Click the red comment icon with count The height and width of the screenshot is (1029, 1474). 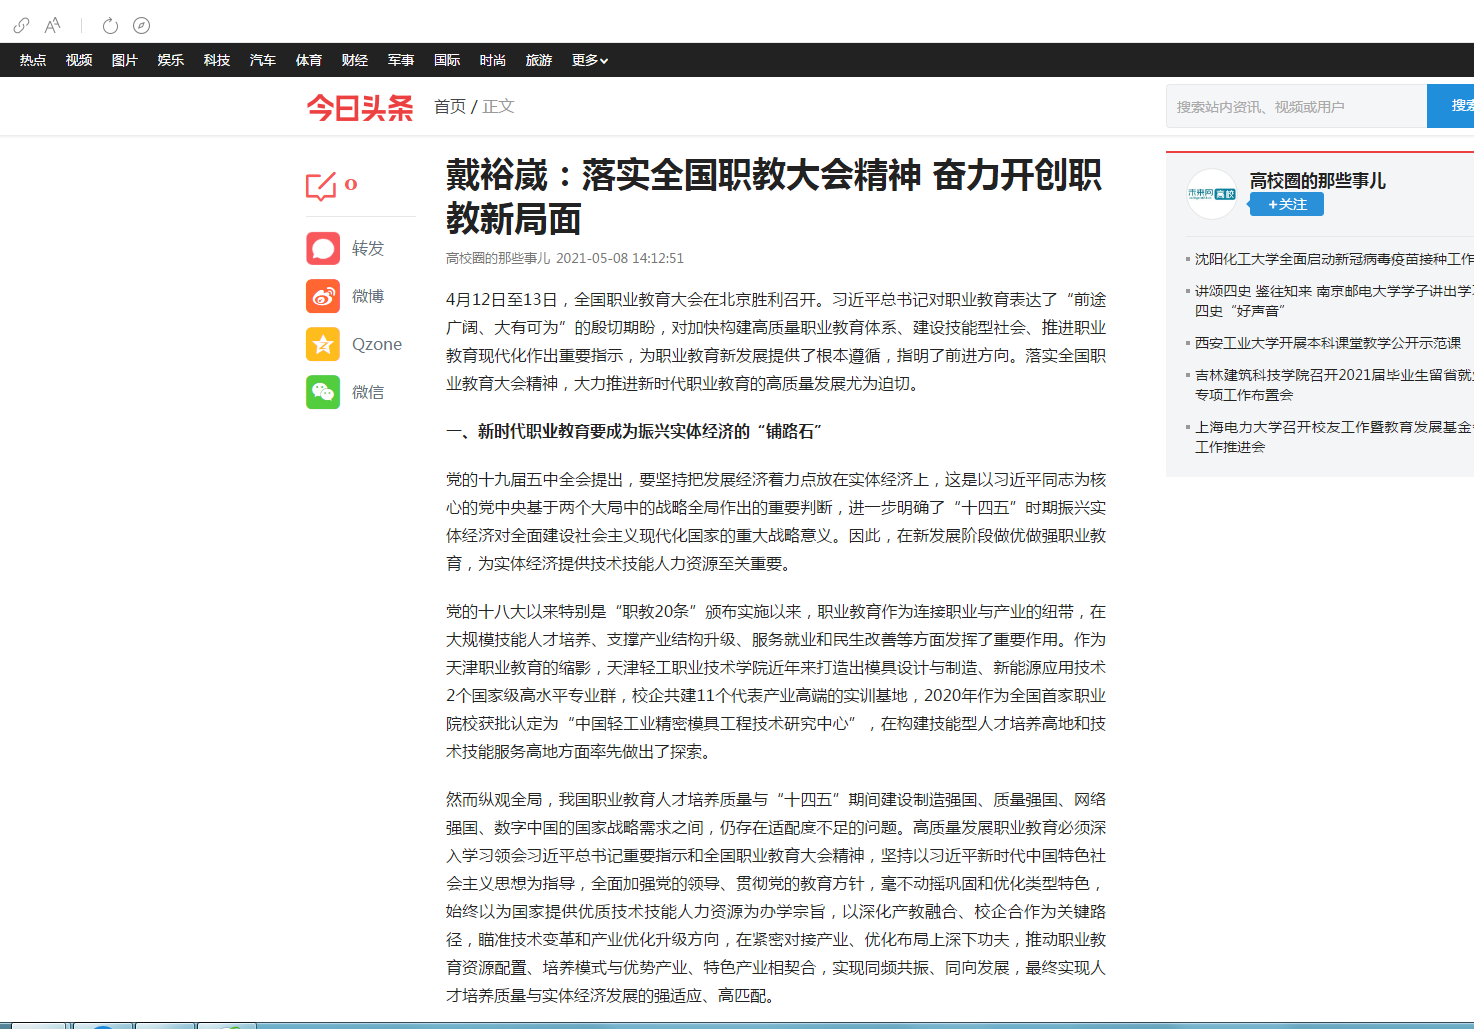[x=322, y=186]
